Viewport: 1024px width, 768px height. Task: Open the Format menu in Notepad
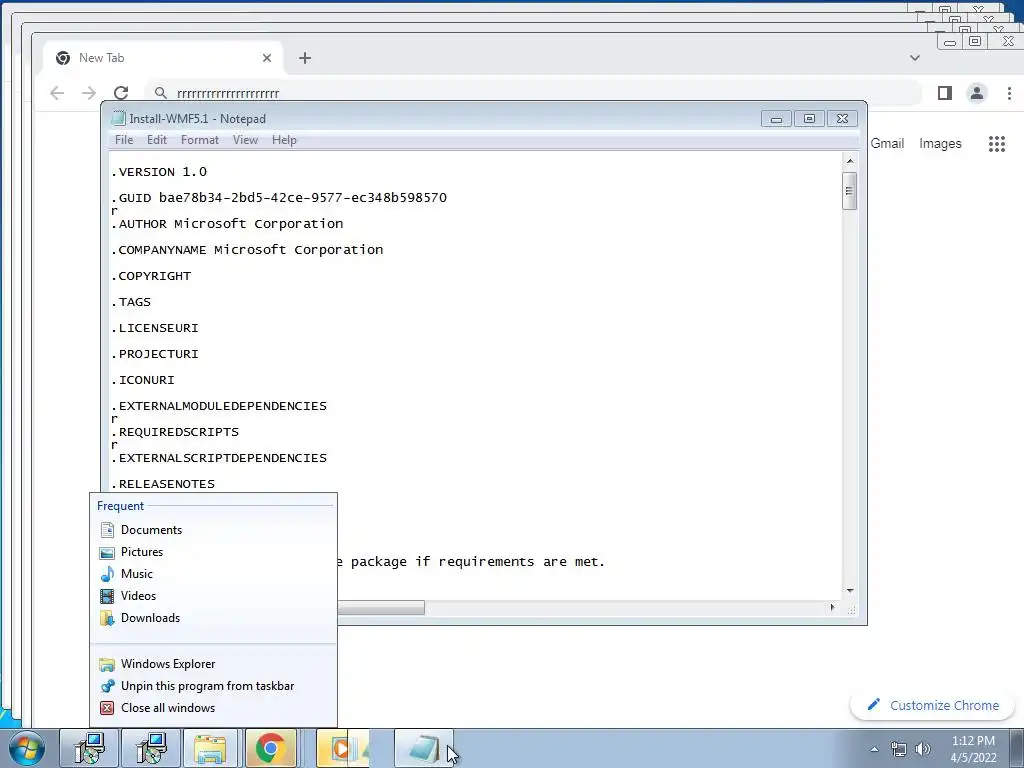[x=200, y=140]
